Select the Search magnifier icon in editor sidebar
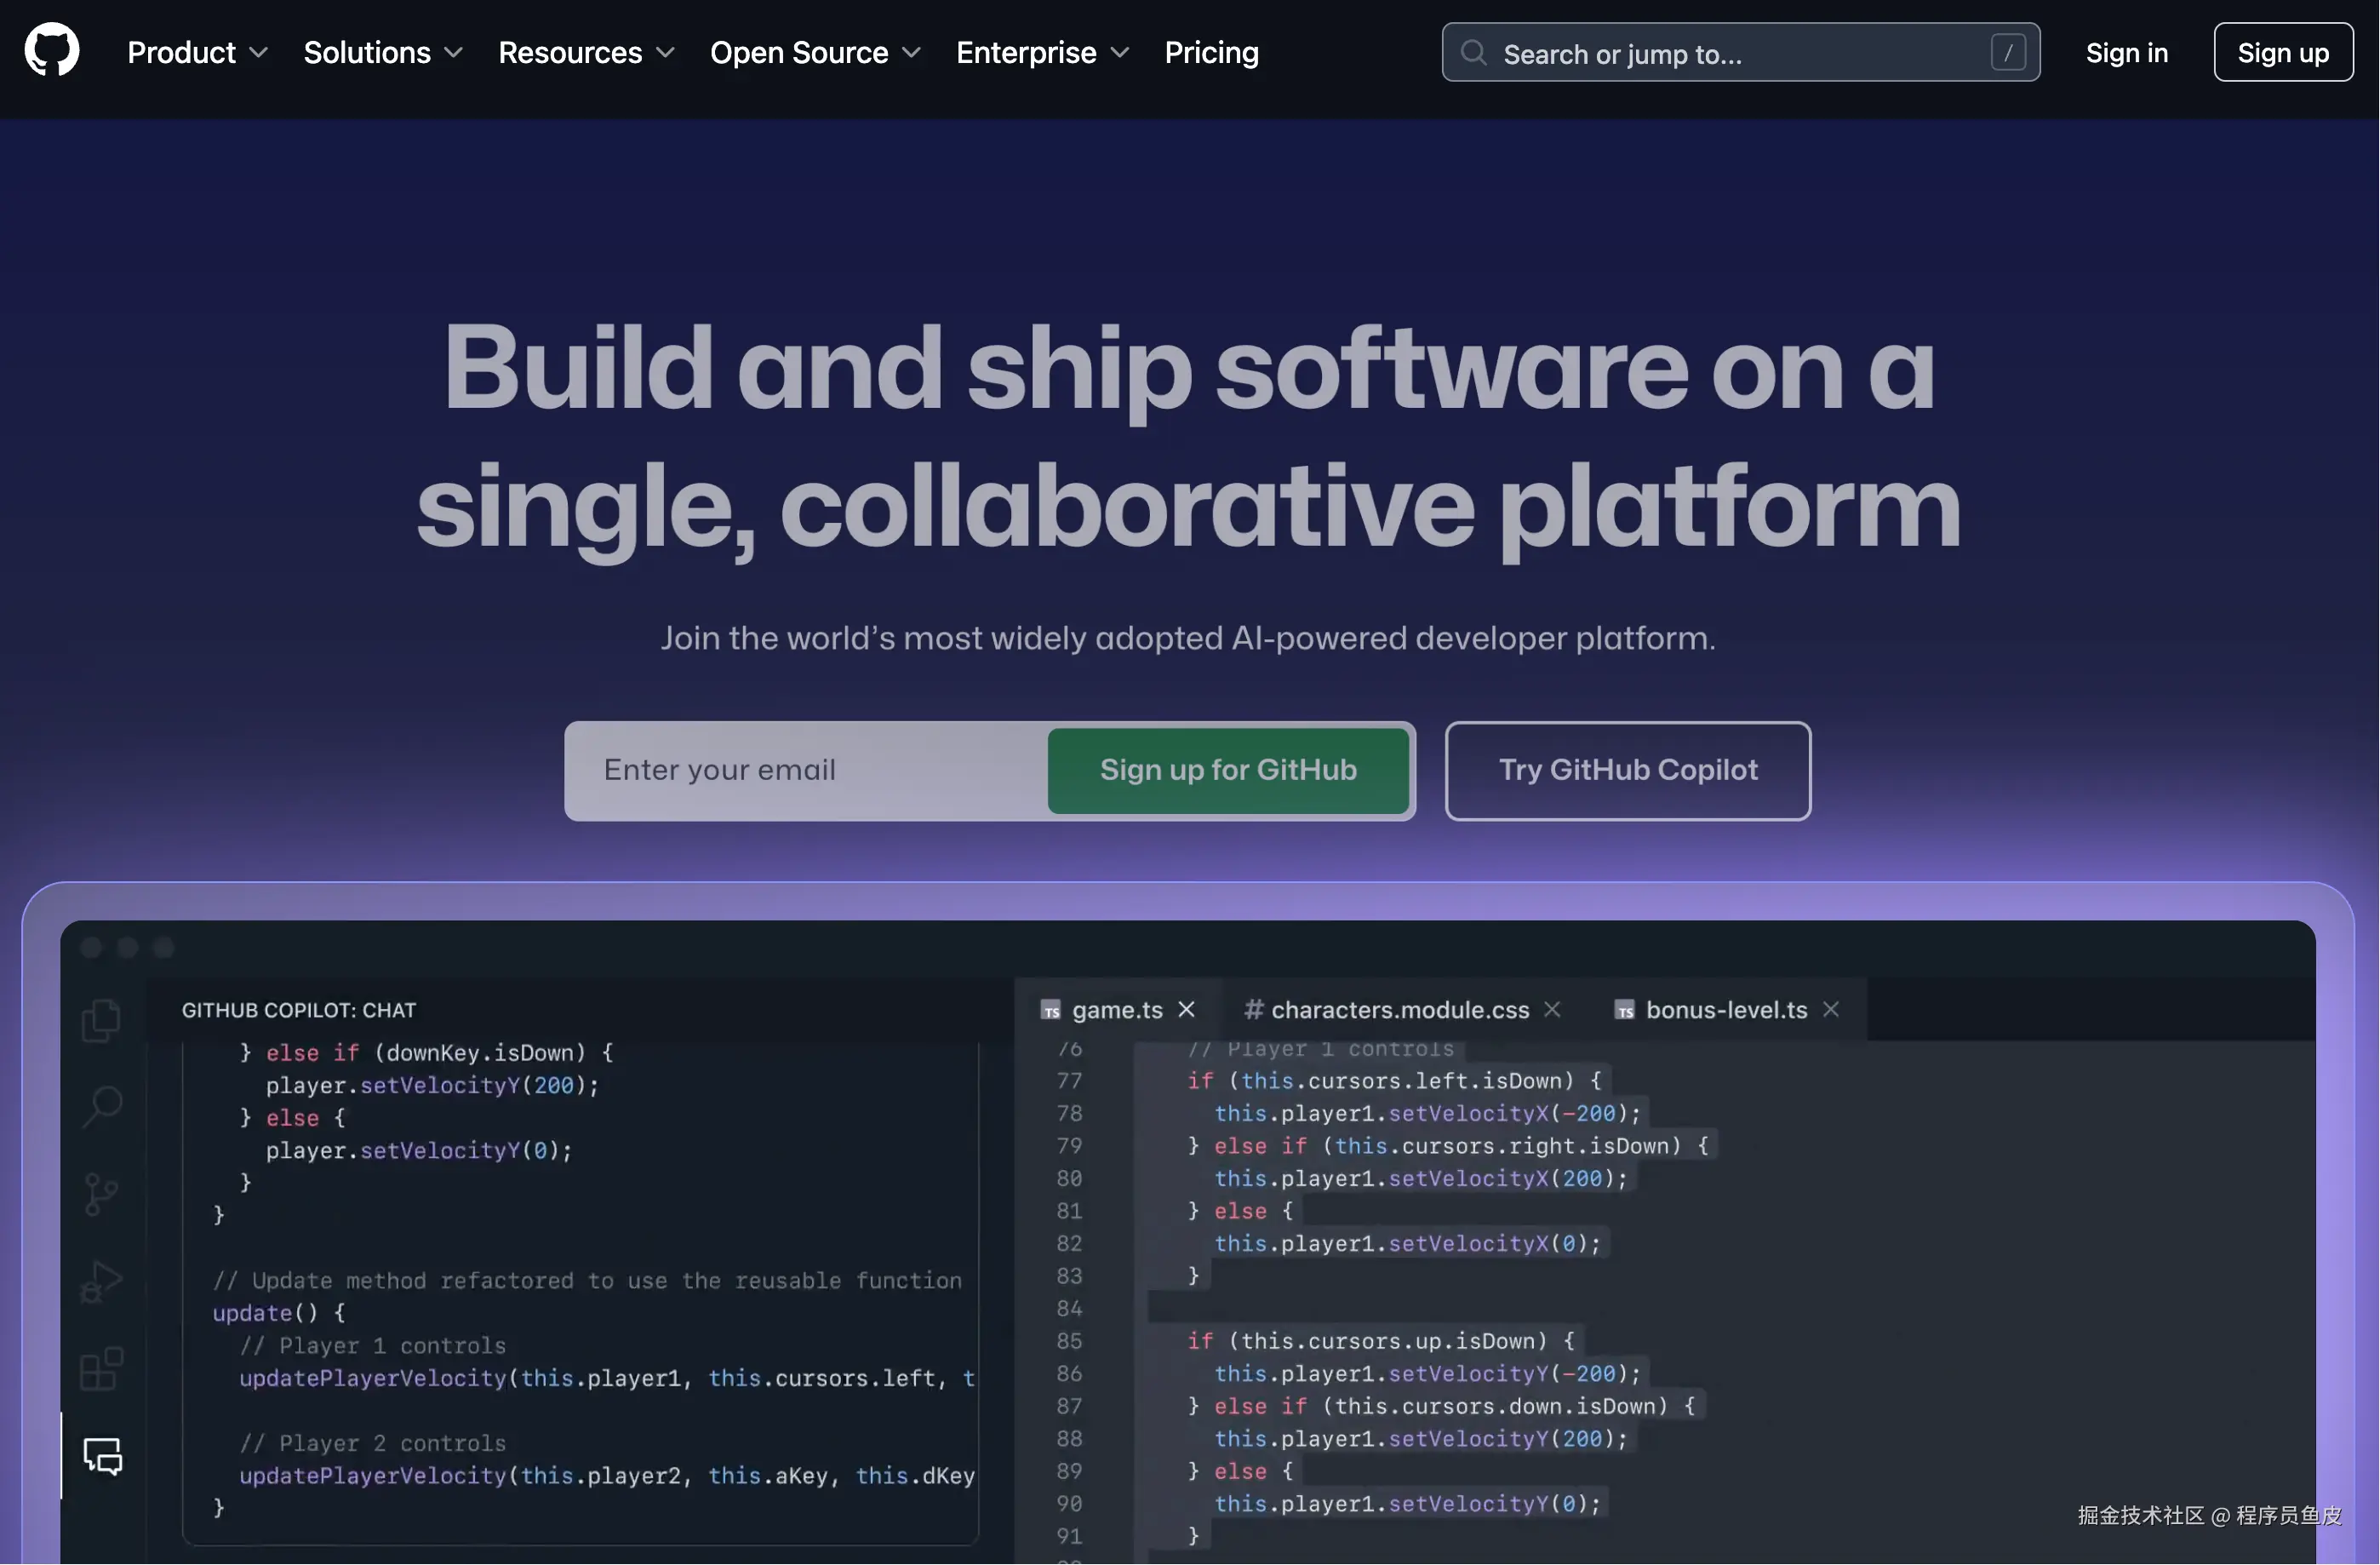 pos(101,1107)
